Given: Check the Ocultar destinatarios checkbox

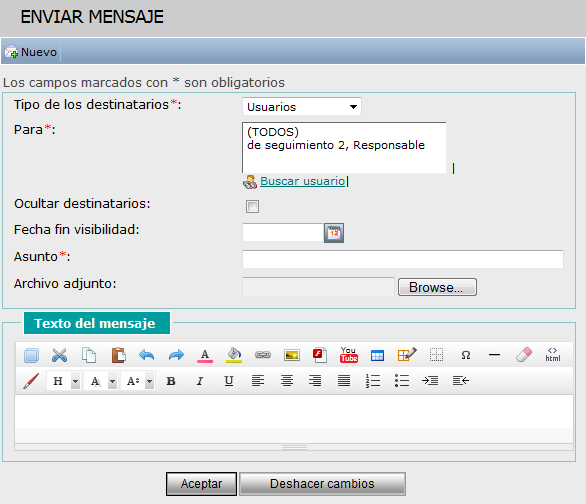Looking at the screenshot, I should click(x=252, y=206).
